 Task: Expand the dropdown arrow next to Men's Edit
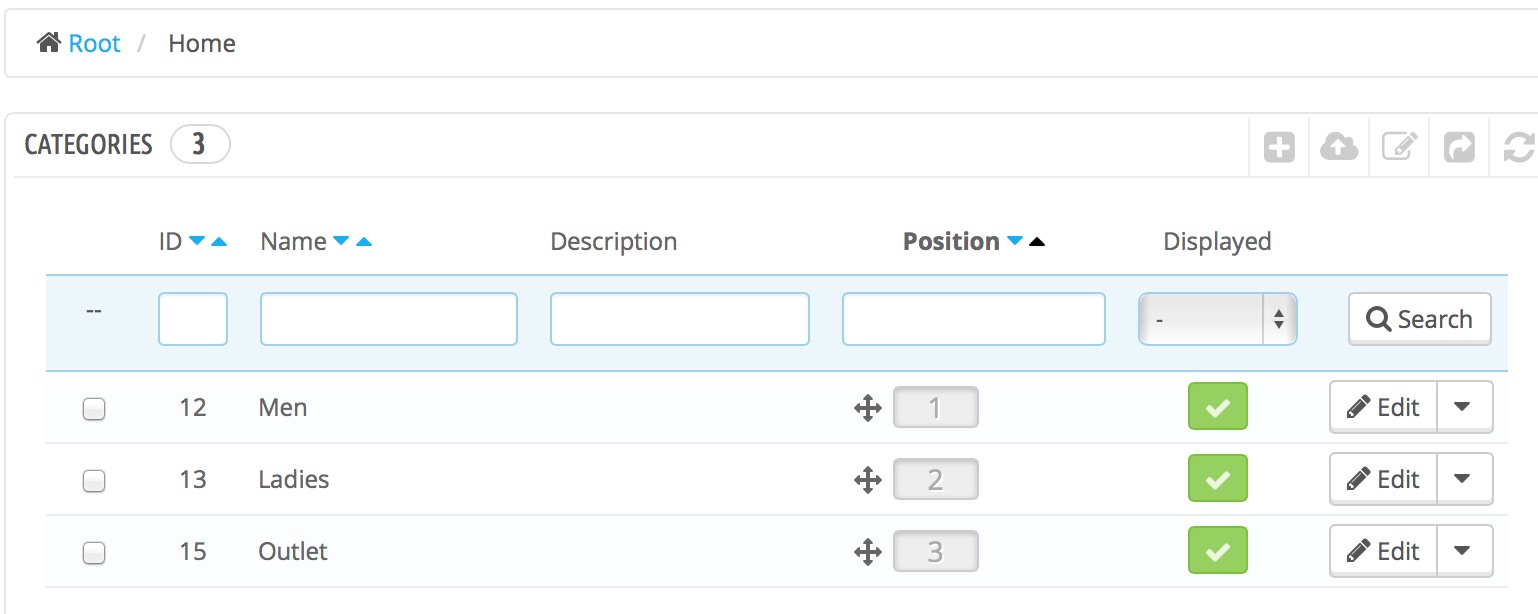click(x=1463, y=407)
